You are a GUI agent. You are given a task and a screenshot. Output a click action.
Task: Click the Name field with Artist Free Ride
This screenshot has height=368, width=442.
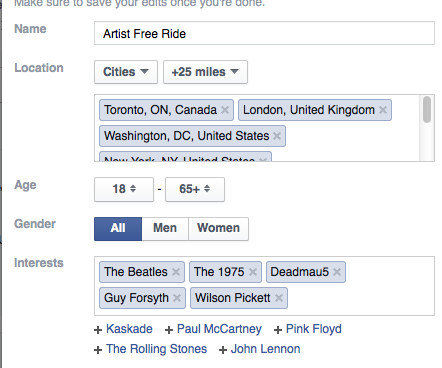[x=264, y=33]
